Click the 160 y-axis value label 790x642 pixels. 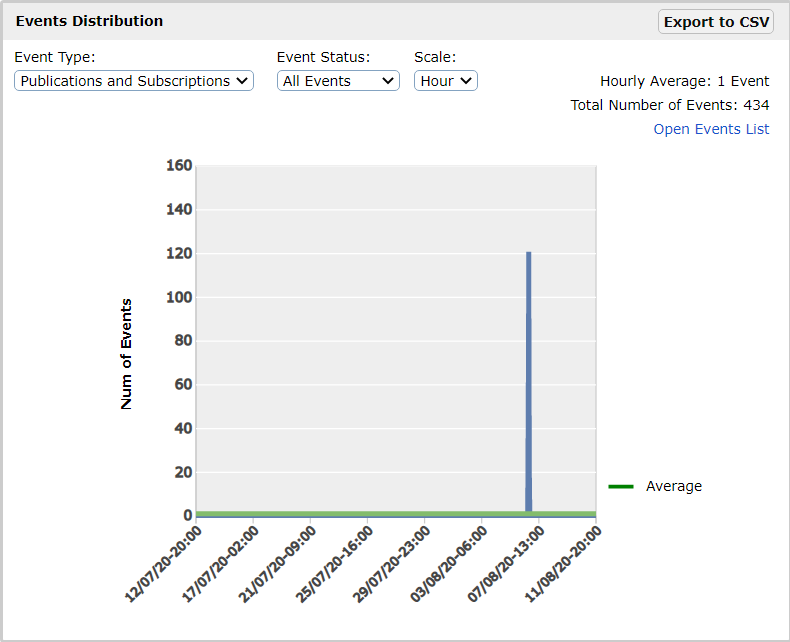[178, 166]
